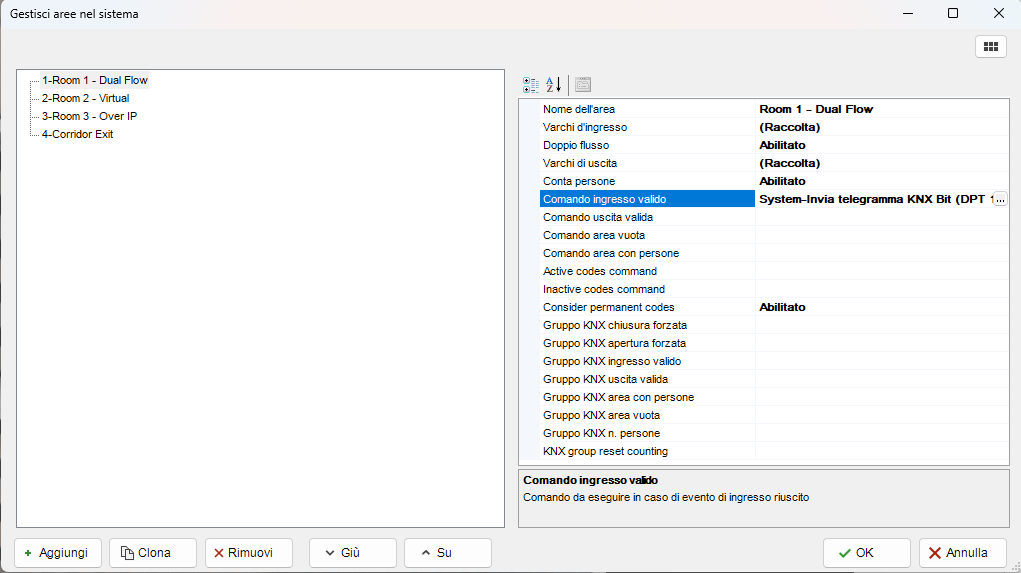1021x573 pixels.
Task: Open the property pages icon
Action: click(583, 84)
